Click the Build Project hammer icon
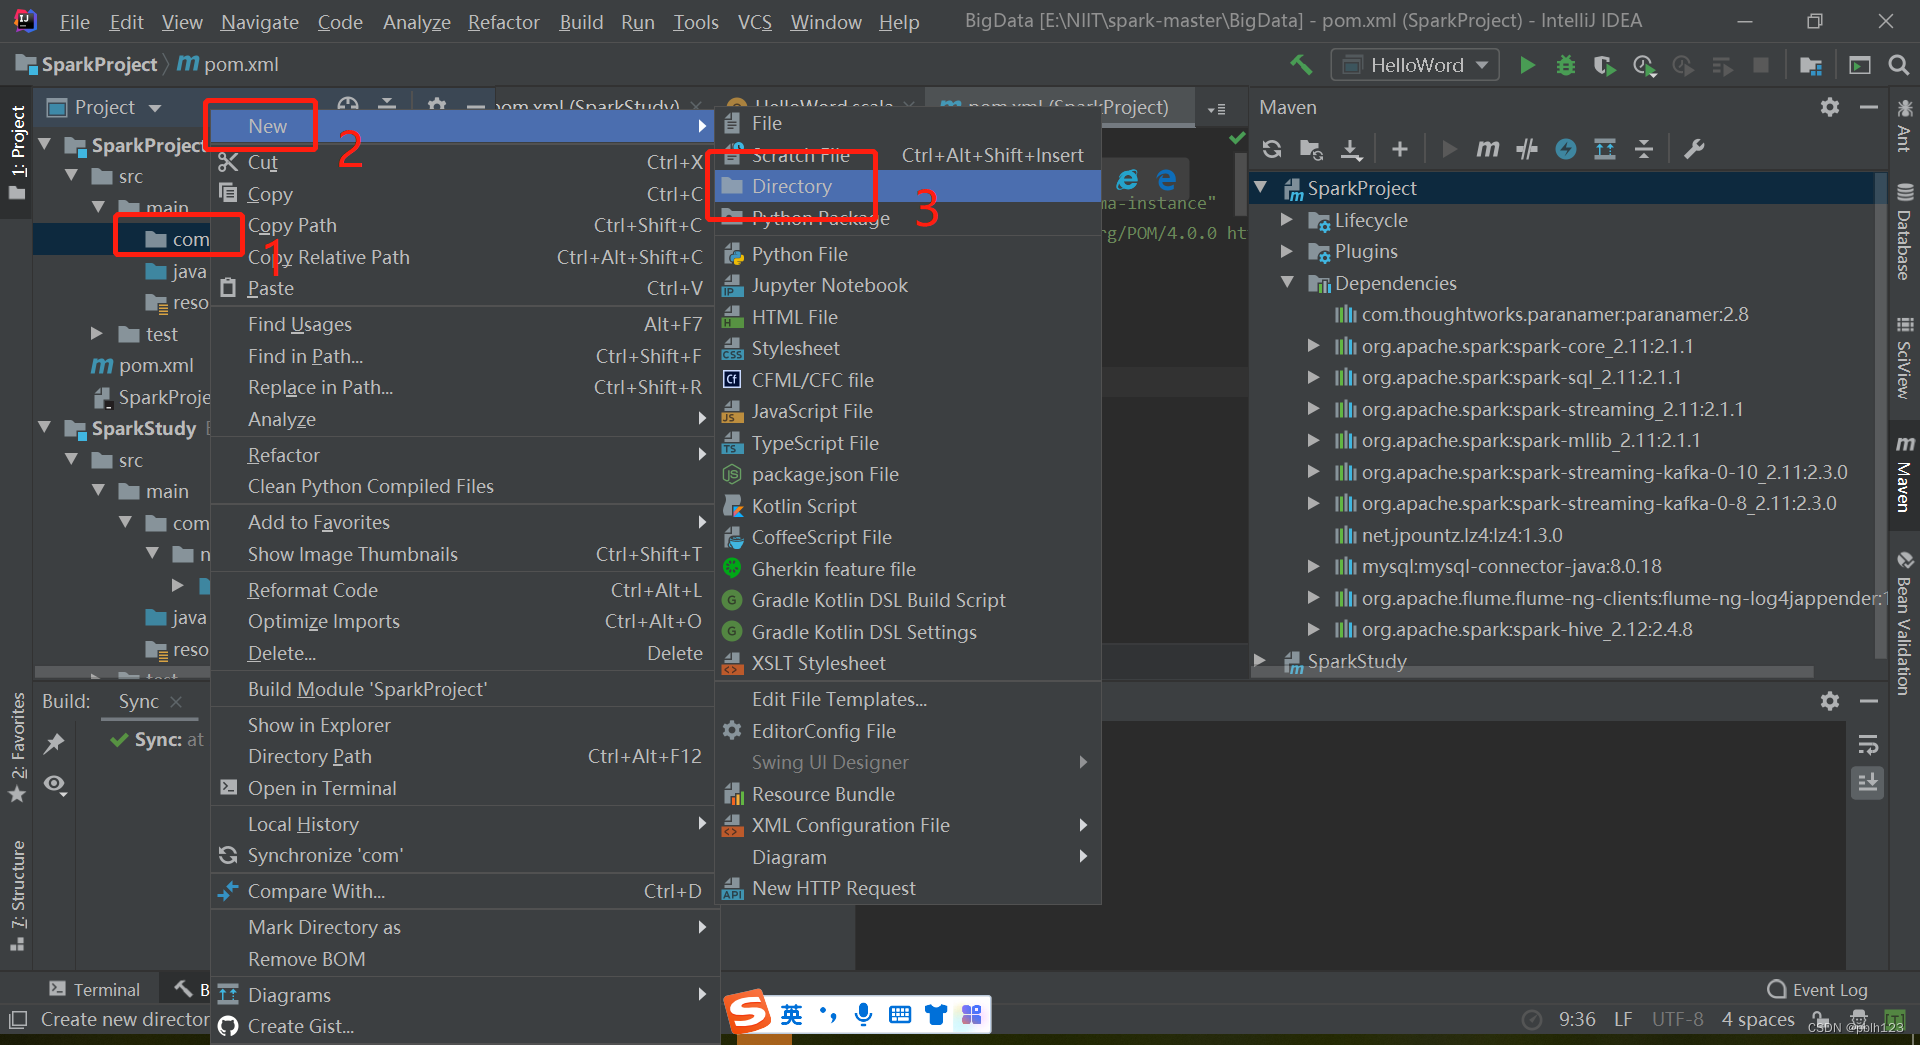The image size is (1920, 1045). (x=1301, y=65)
